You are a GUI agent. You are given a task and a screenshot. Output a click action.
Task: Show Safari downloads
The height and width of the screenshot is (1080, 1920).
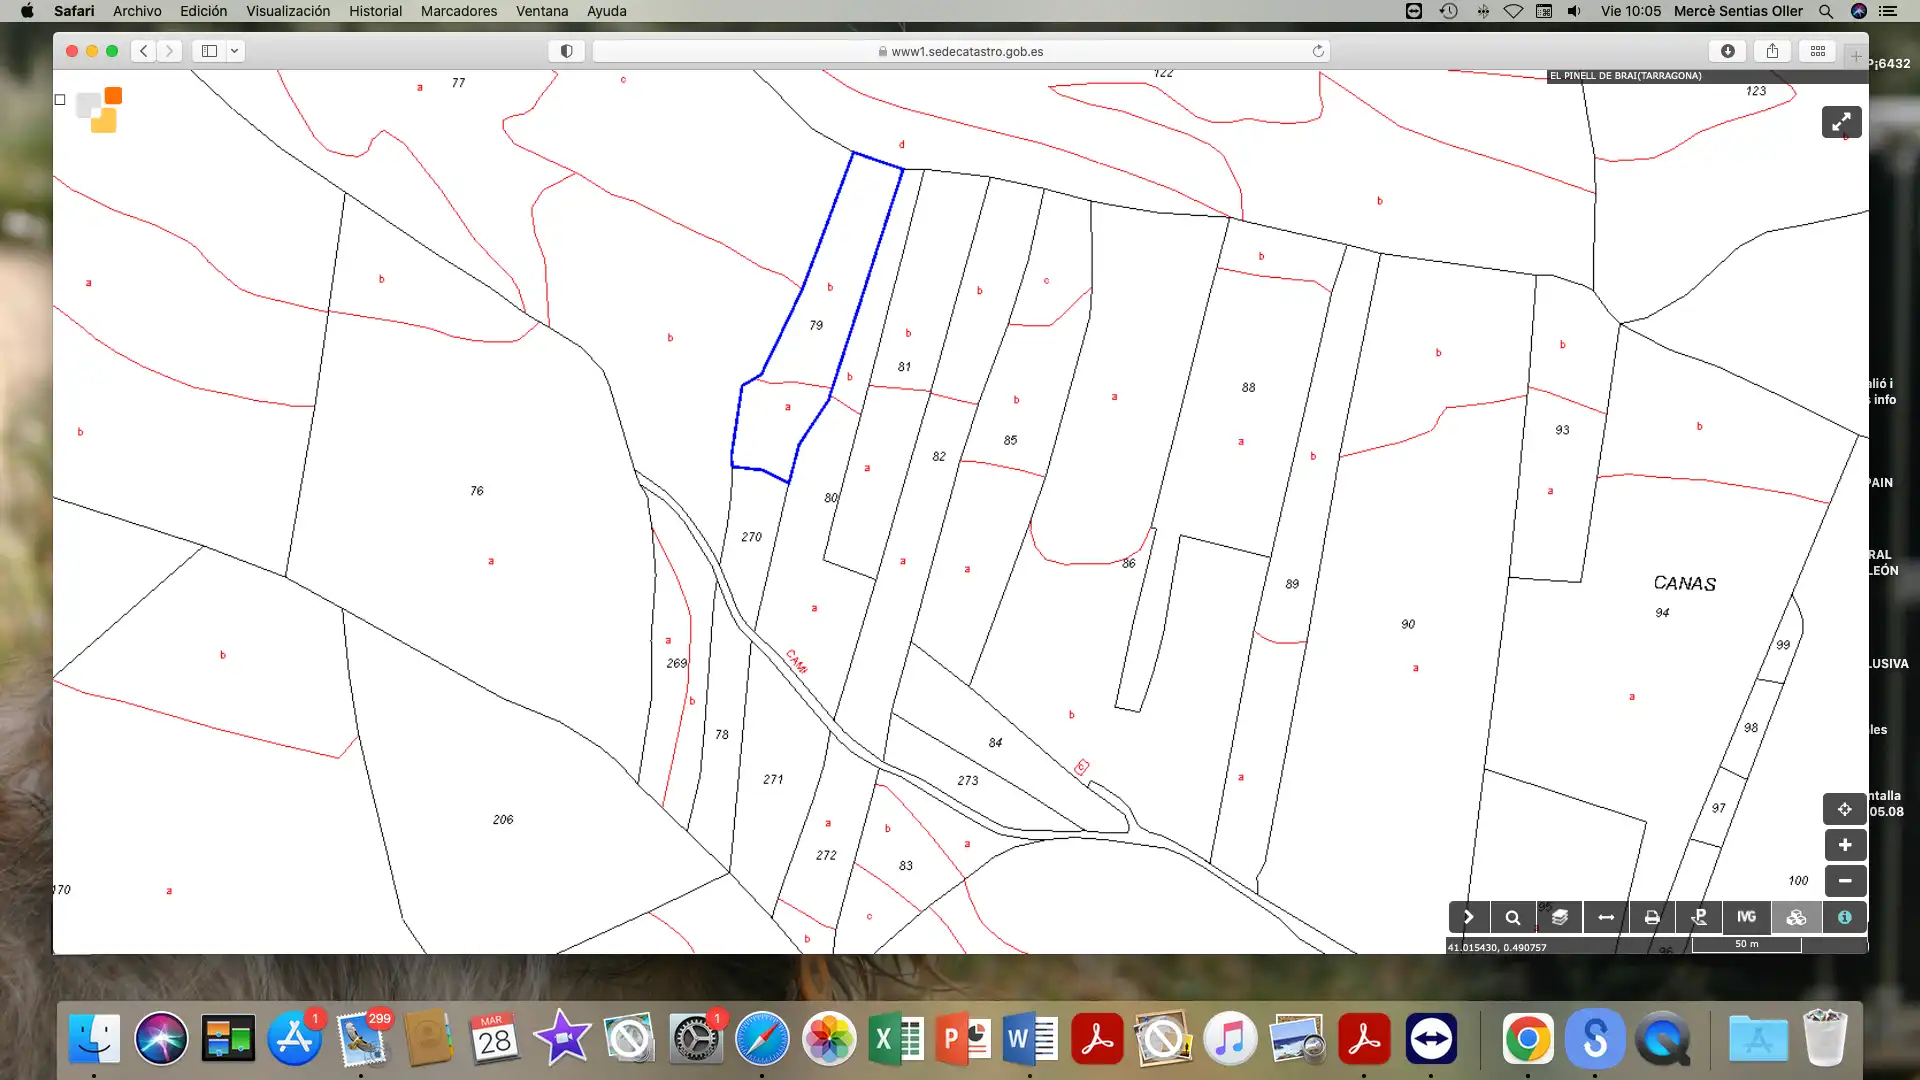[1728, 51]
